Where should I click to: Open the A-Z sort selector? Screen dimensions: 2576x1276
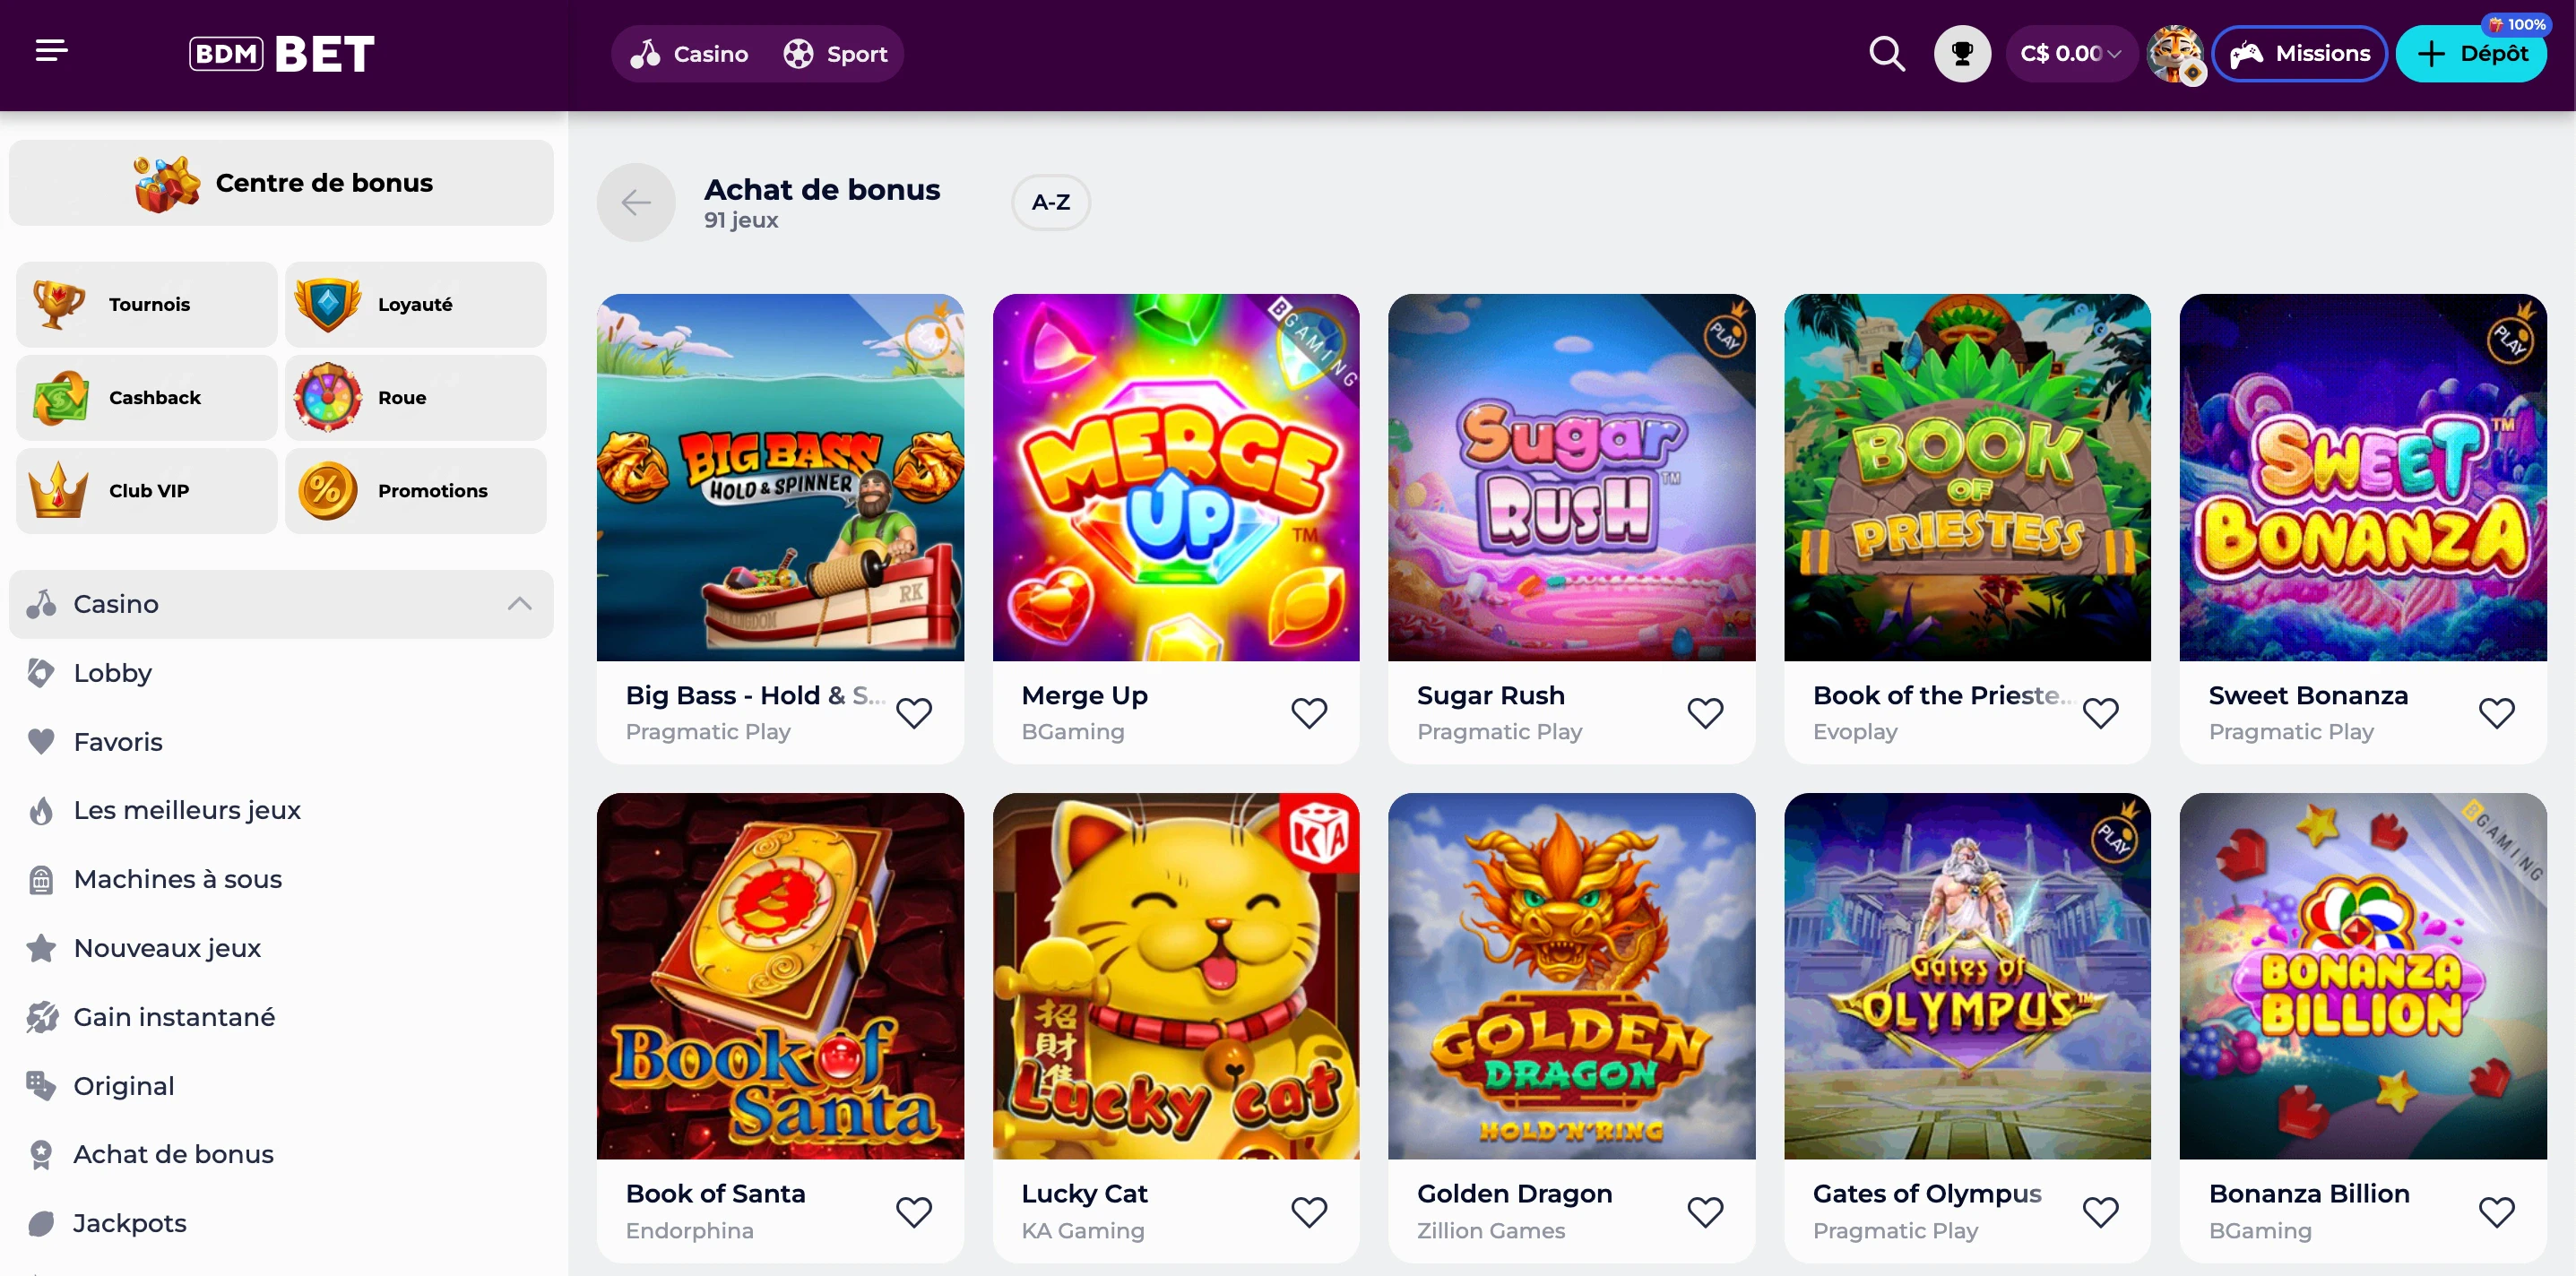1051,203
